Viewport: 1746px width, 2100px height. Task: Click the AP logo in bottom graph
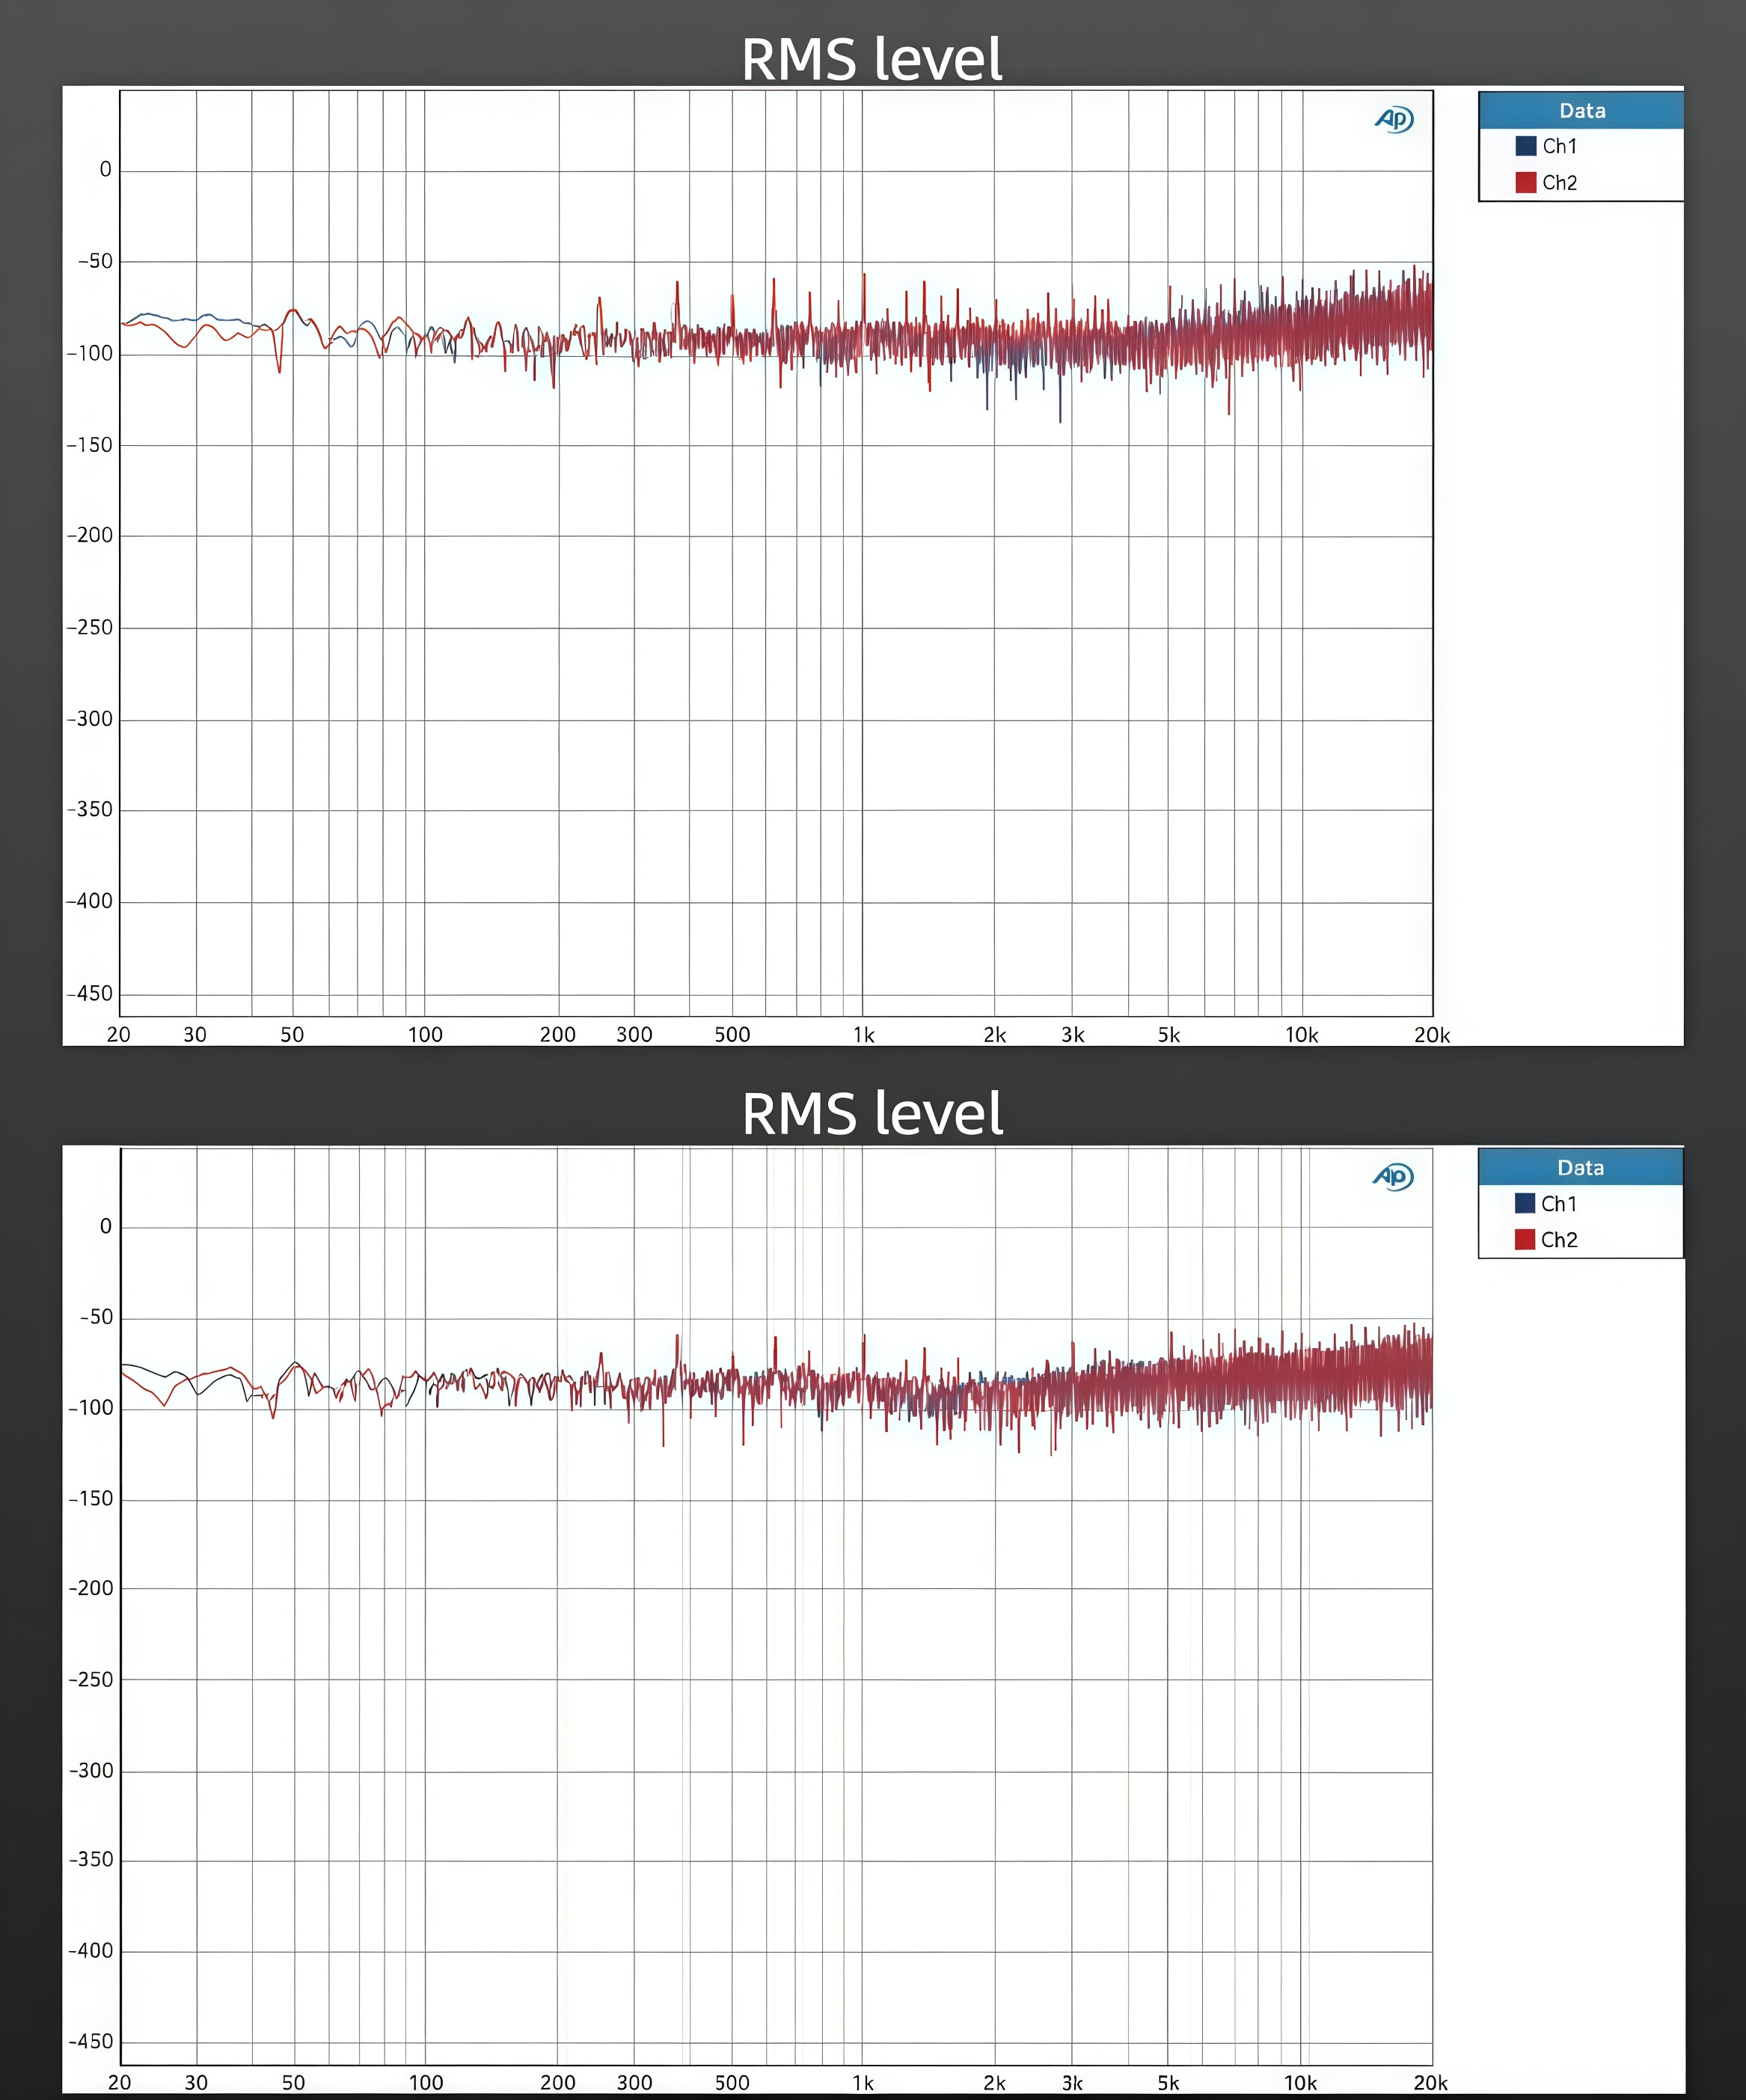1393,1176
